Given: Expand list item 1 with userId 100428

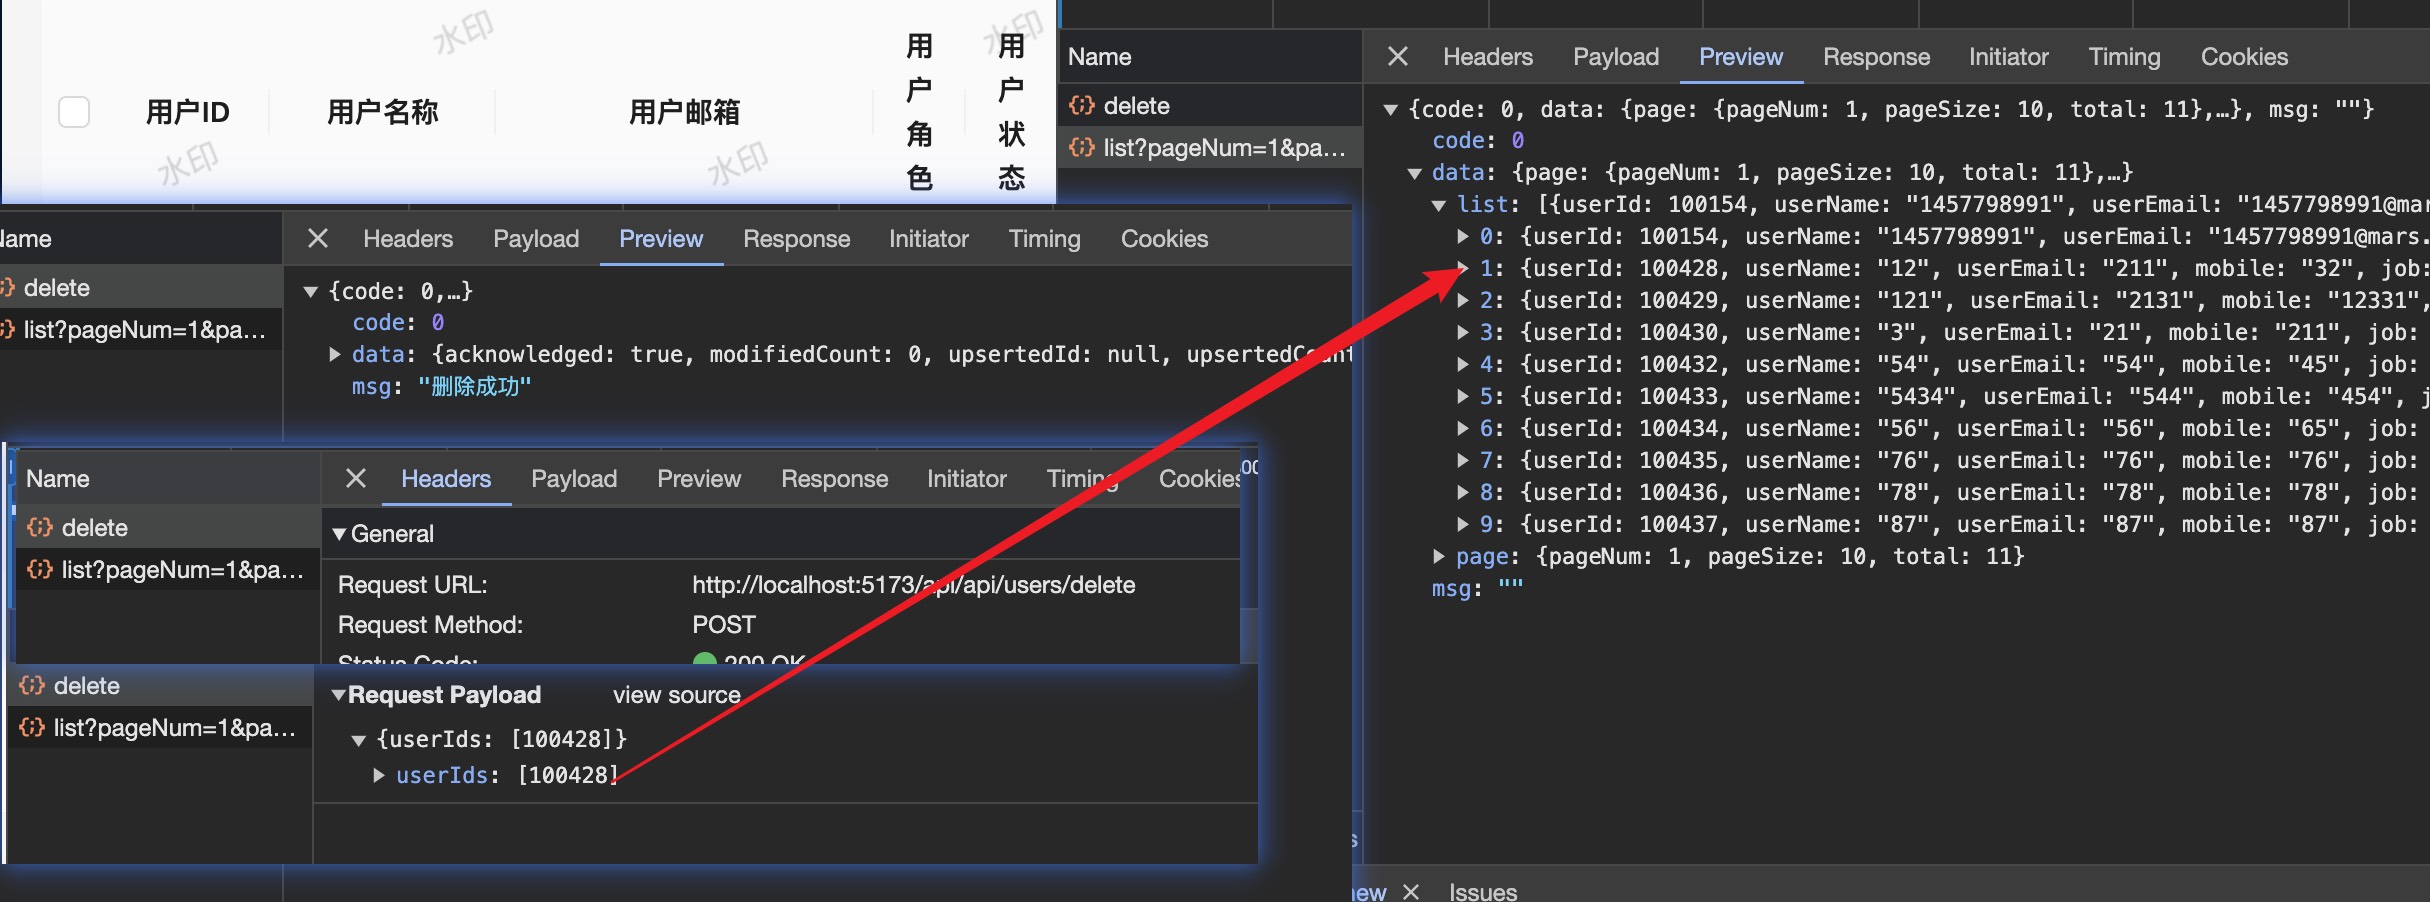Looking at the screenshot, I should coord(1462,268).
